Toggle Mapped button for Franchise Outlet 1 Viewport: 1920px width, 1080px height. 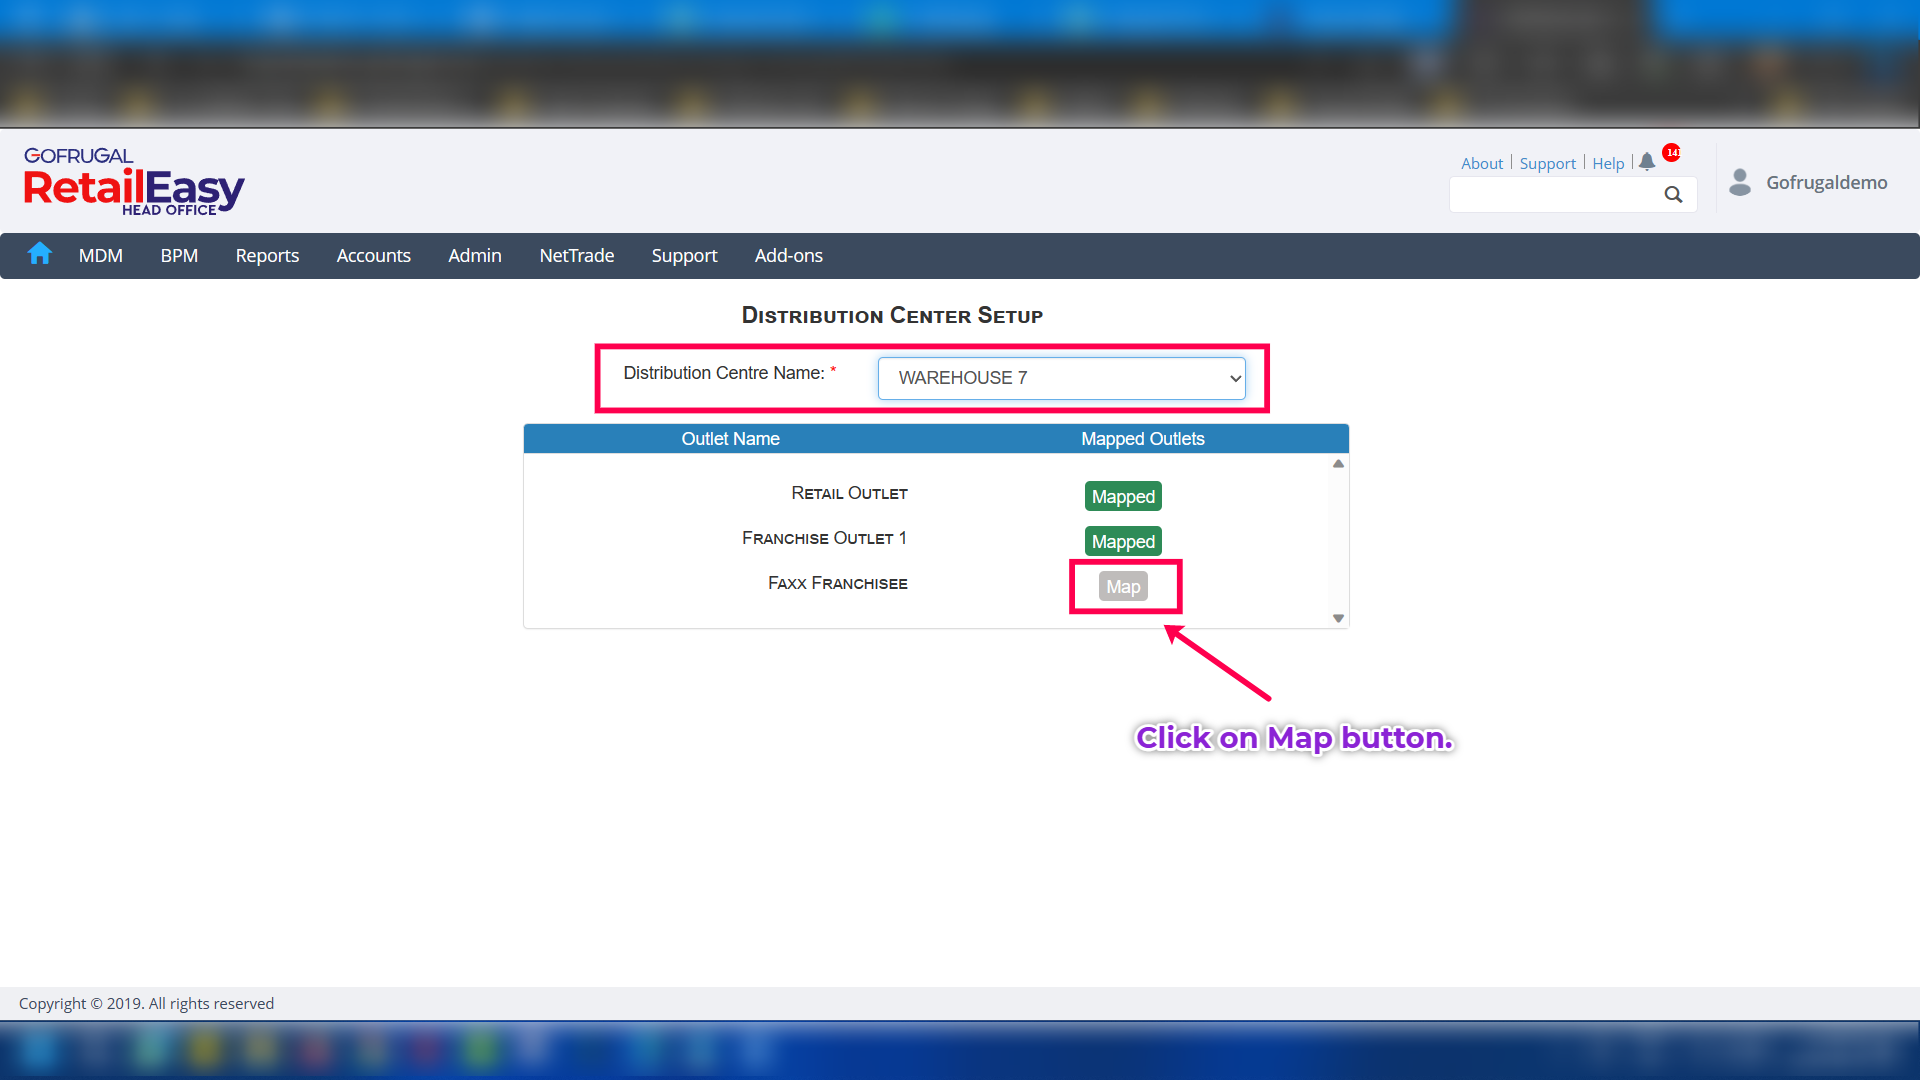(1123, 542)
